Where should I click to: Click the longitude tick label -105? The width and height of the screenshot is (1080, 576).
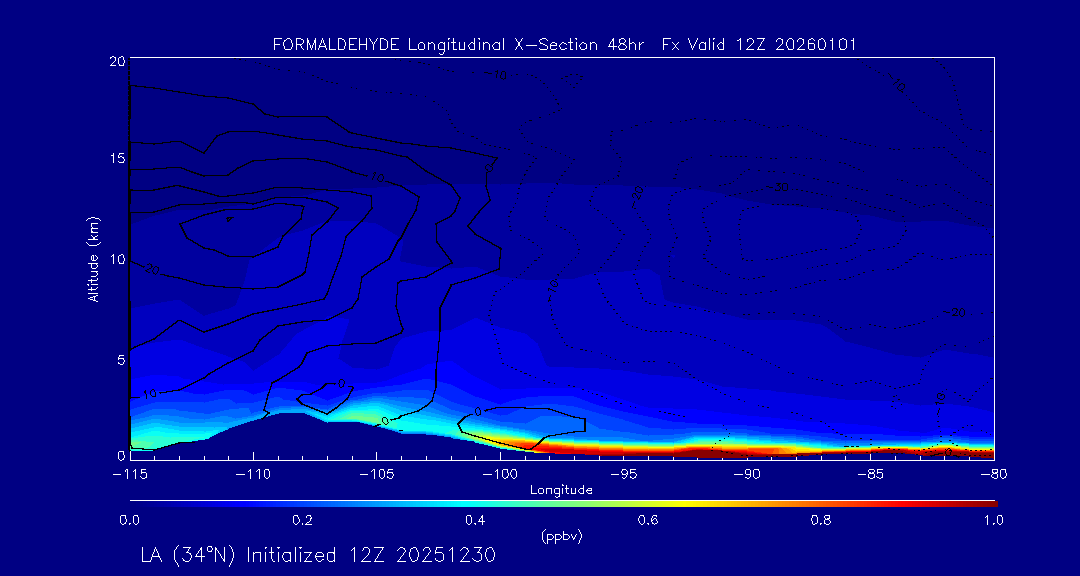[x=376, y=475]
